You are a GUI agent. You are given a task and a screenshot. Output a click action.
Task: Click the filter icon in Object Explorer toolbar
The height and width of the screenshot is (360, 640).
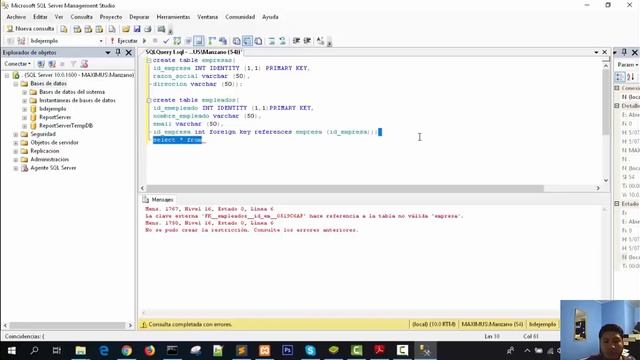pyautogui.click(x=73, y=64)
